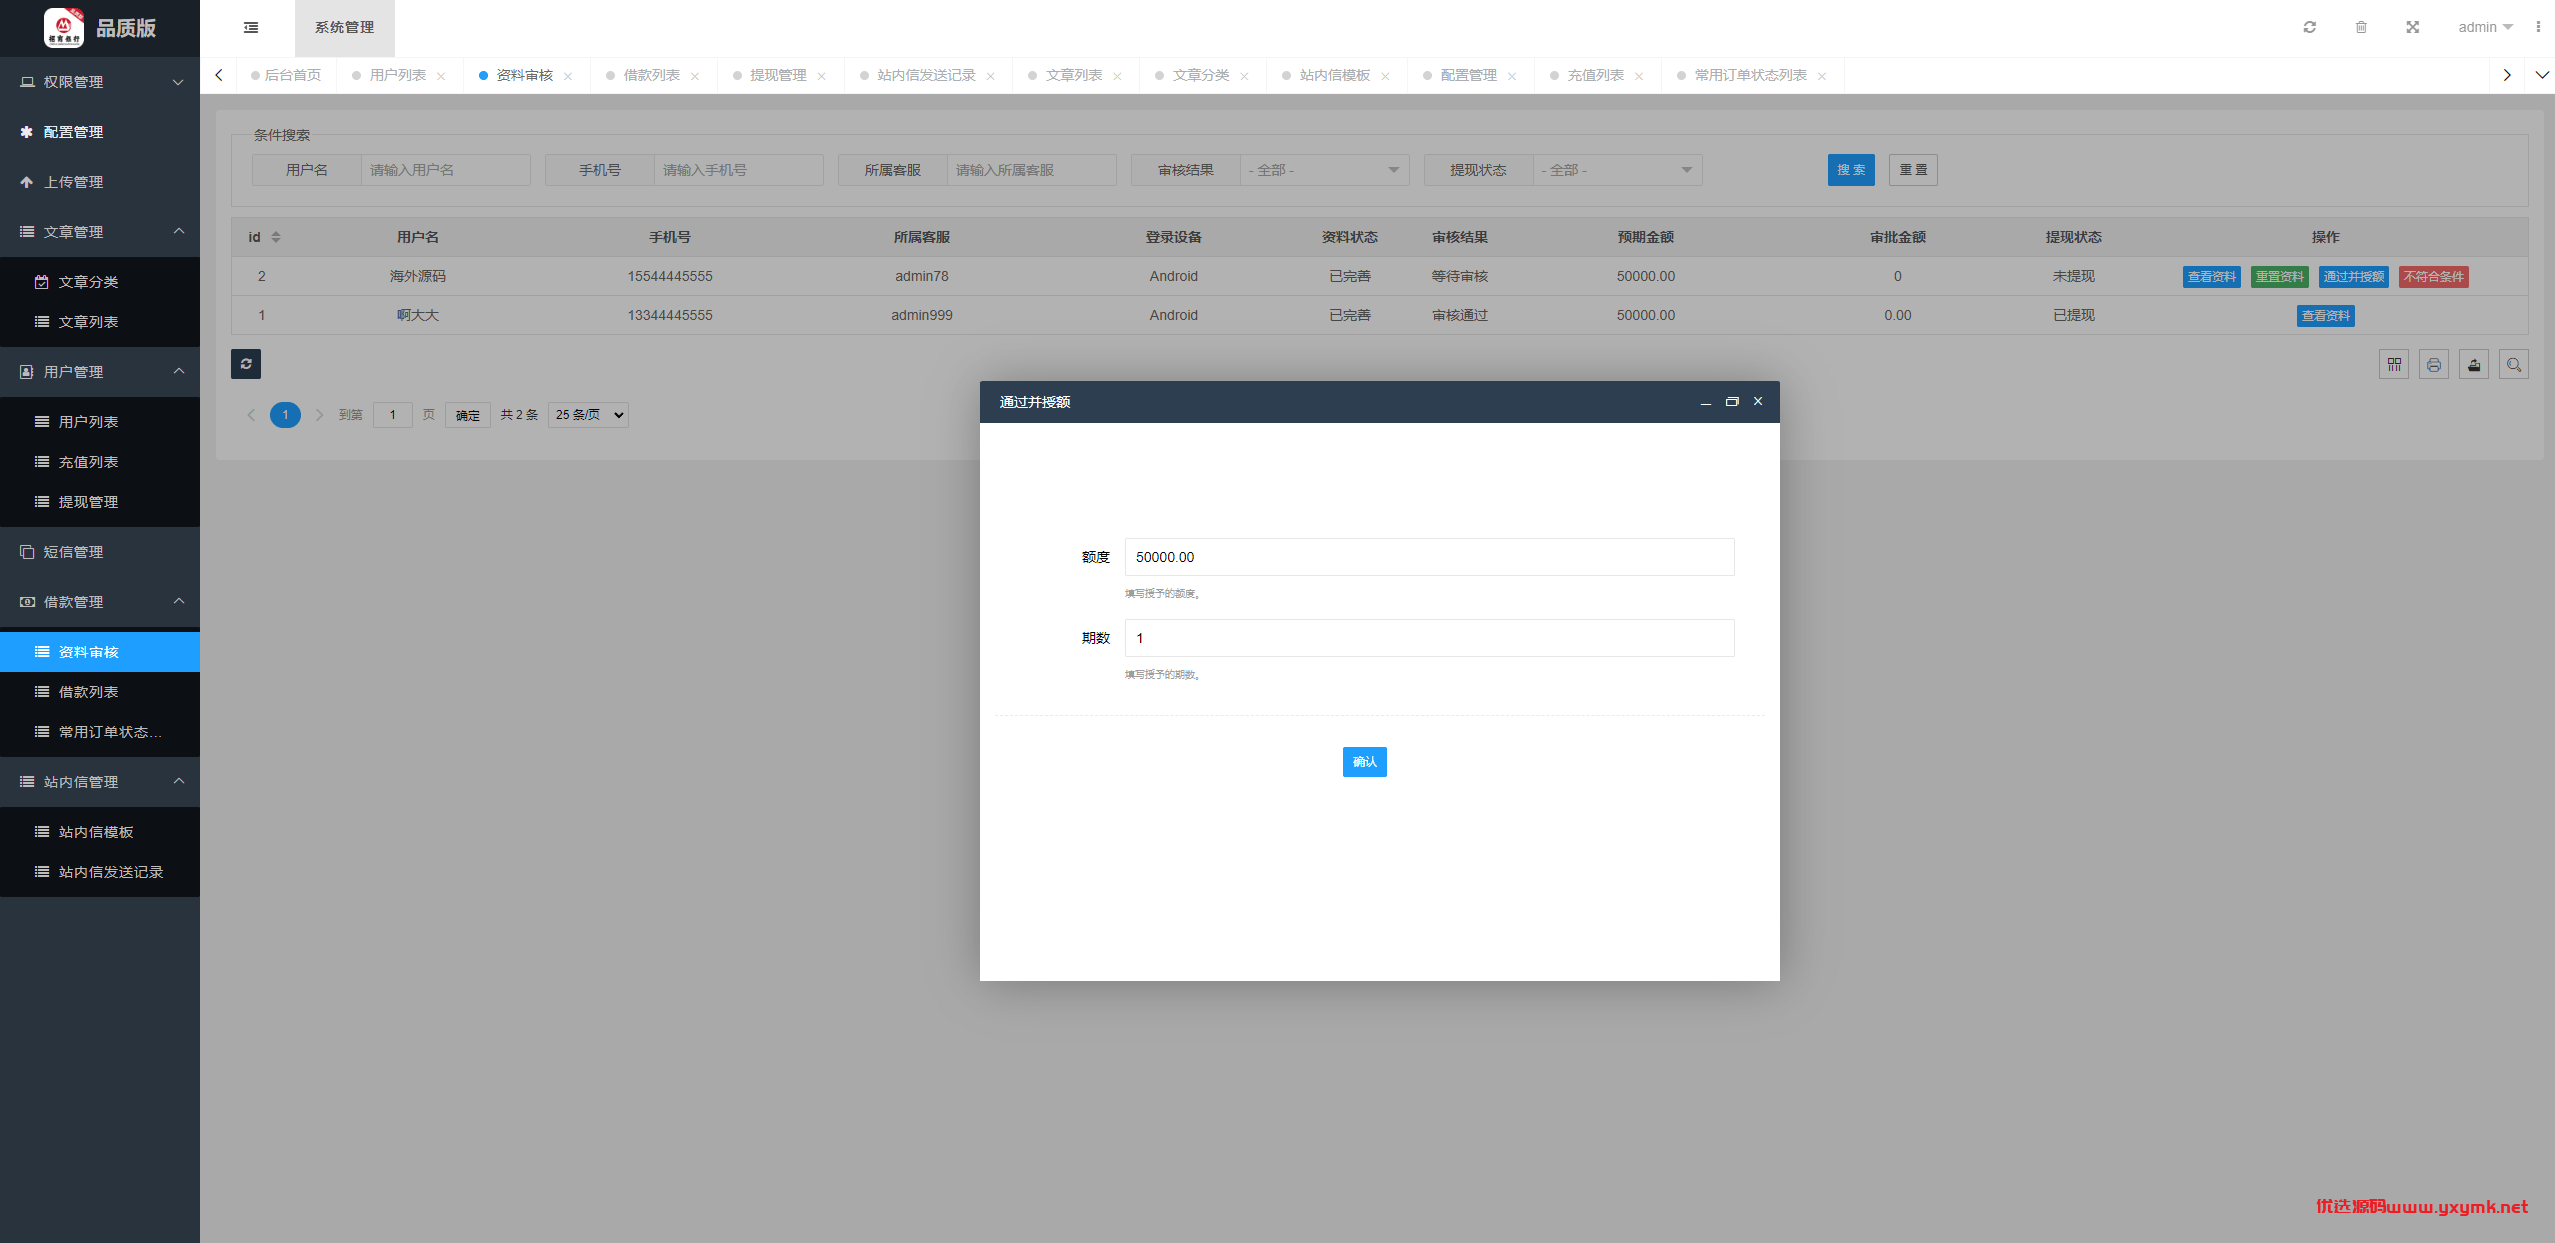Viewport: 2555px width, 1243px height.
Task: Close the 用户列表 tab
Action: tap(441, 76)
